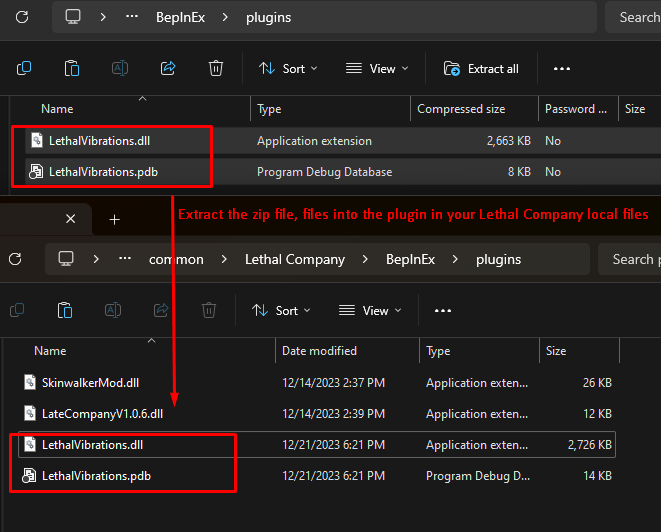Click the This PC monitor icon in top window
Image resolution: width=661 pixels, height=532 pixels.
73,17
